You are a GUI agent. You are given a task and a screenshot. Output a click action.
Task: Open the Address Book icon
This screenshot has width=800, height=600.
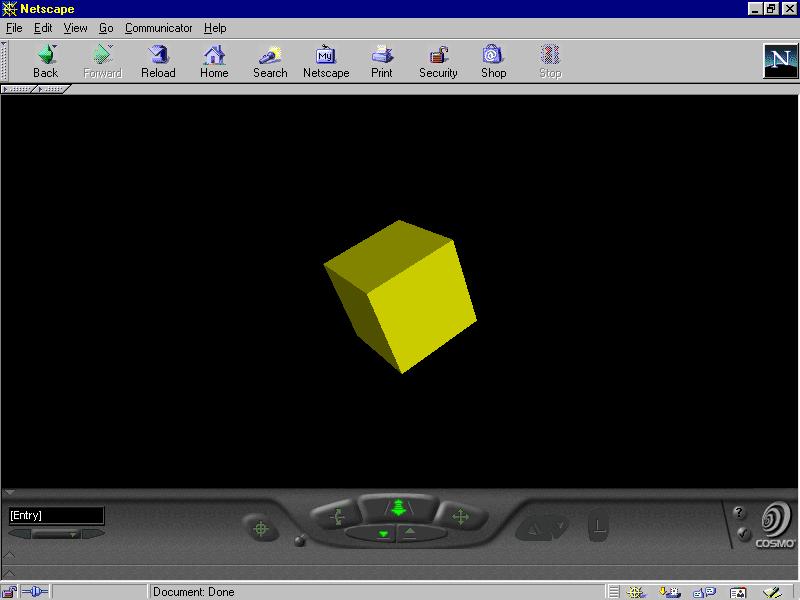(738, 592)
